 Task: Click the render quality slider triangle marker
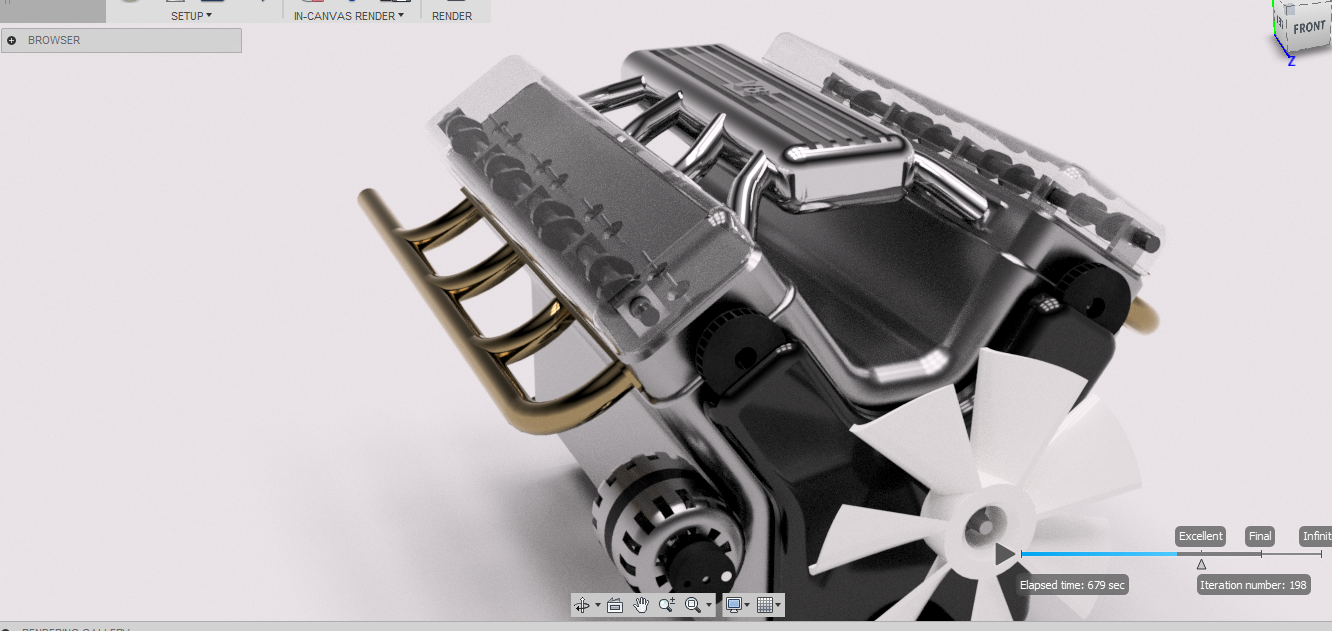1201,565
